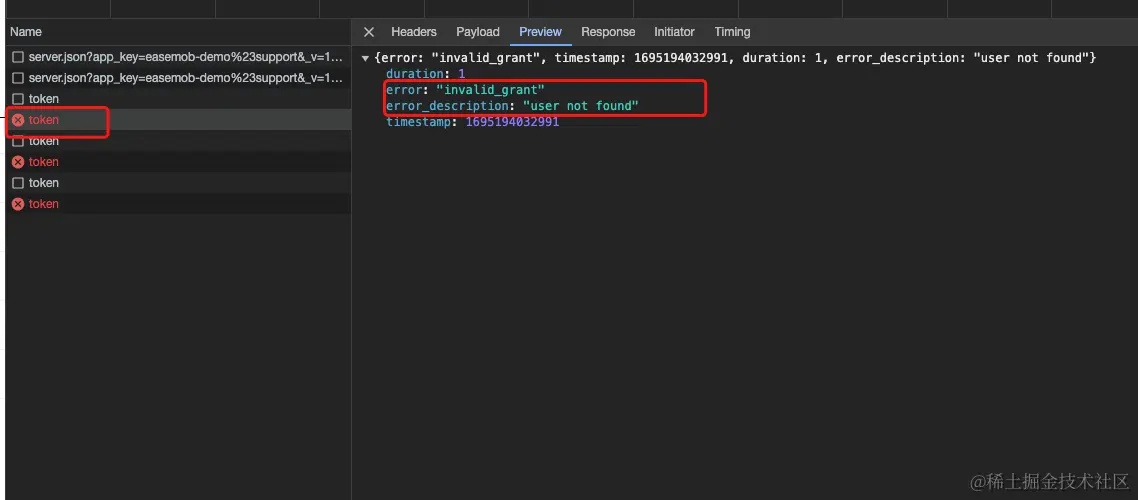Viewport: 1138px width, 500px height.
Task: Click the "duration" key in the preview
Action: 414,74
